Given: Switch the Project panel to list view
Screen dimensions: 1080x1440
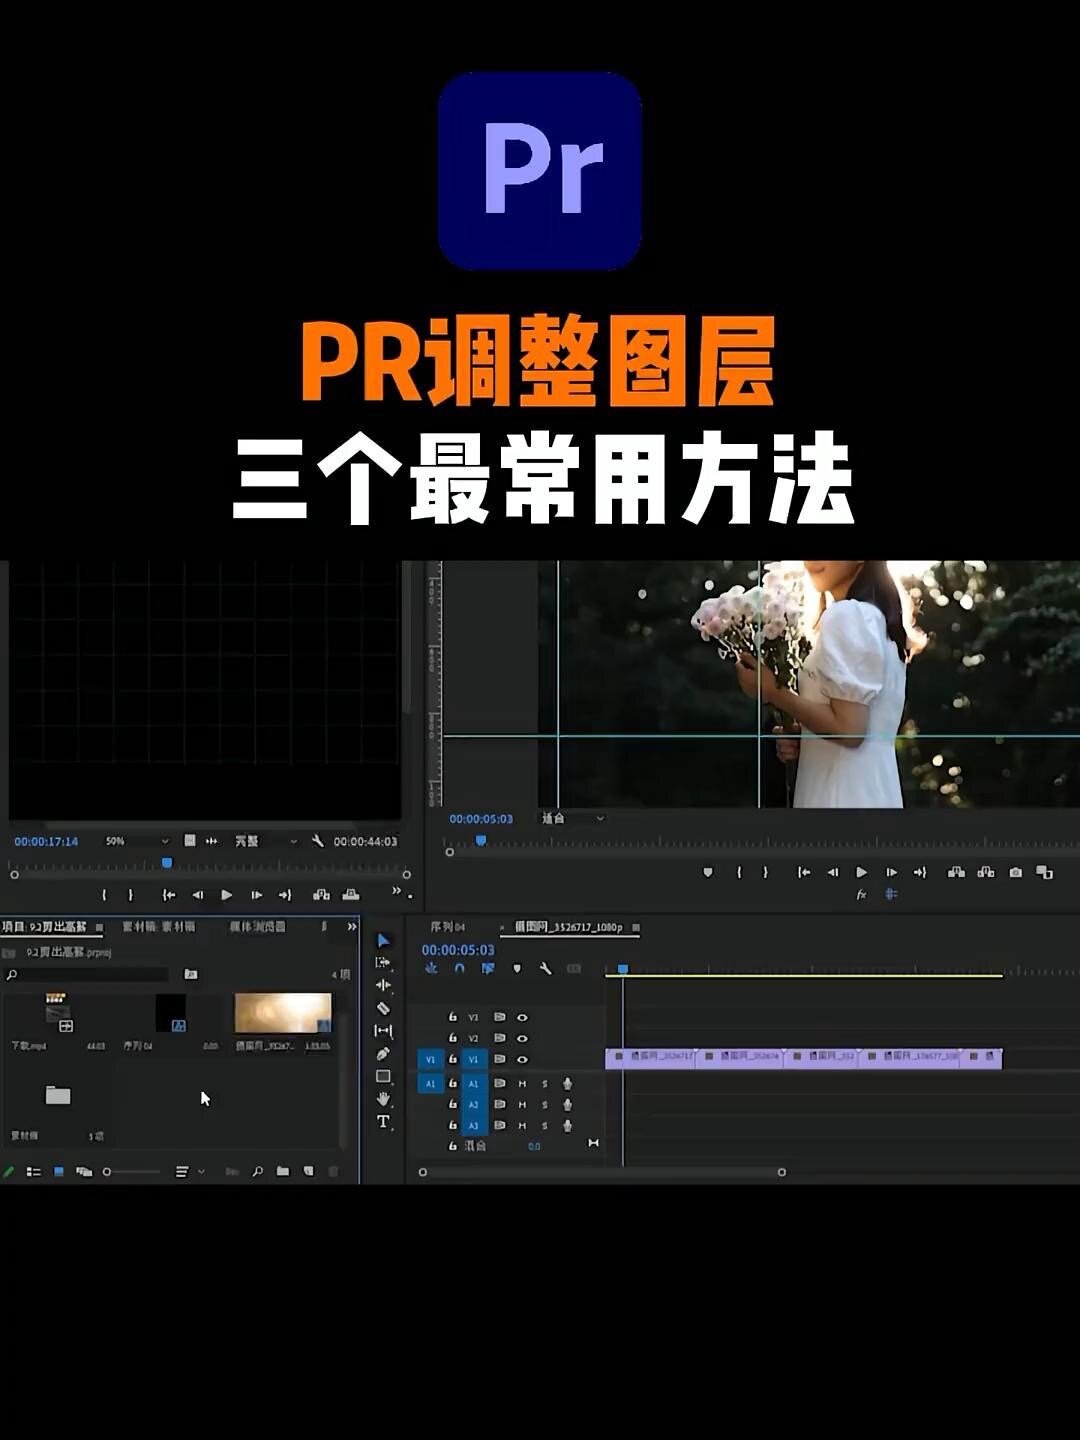Looking at the screenshot, I should (33, 1171).
